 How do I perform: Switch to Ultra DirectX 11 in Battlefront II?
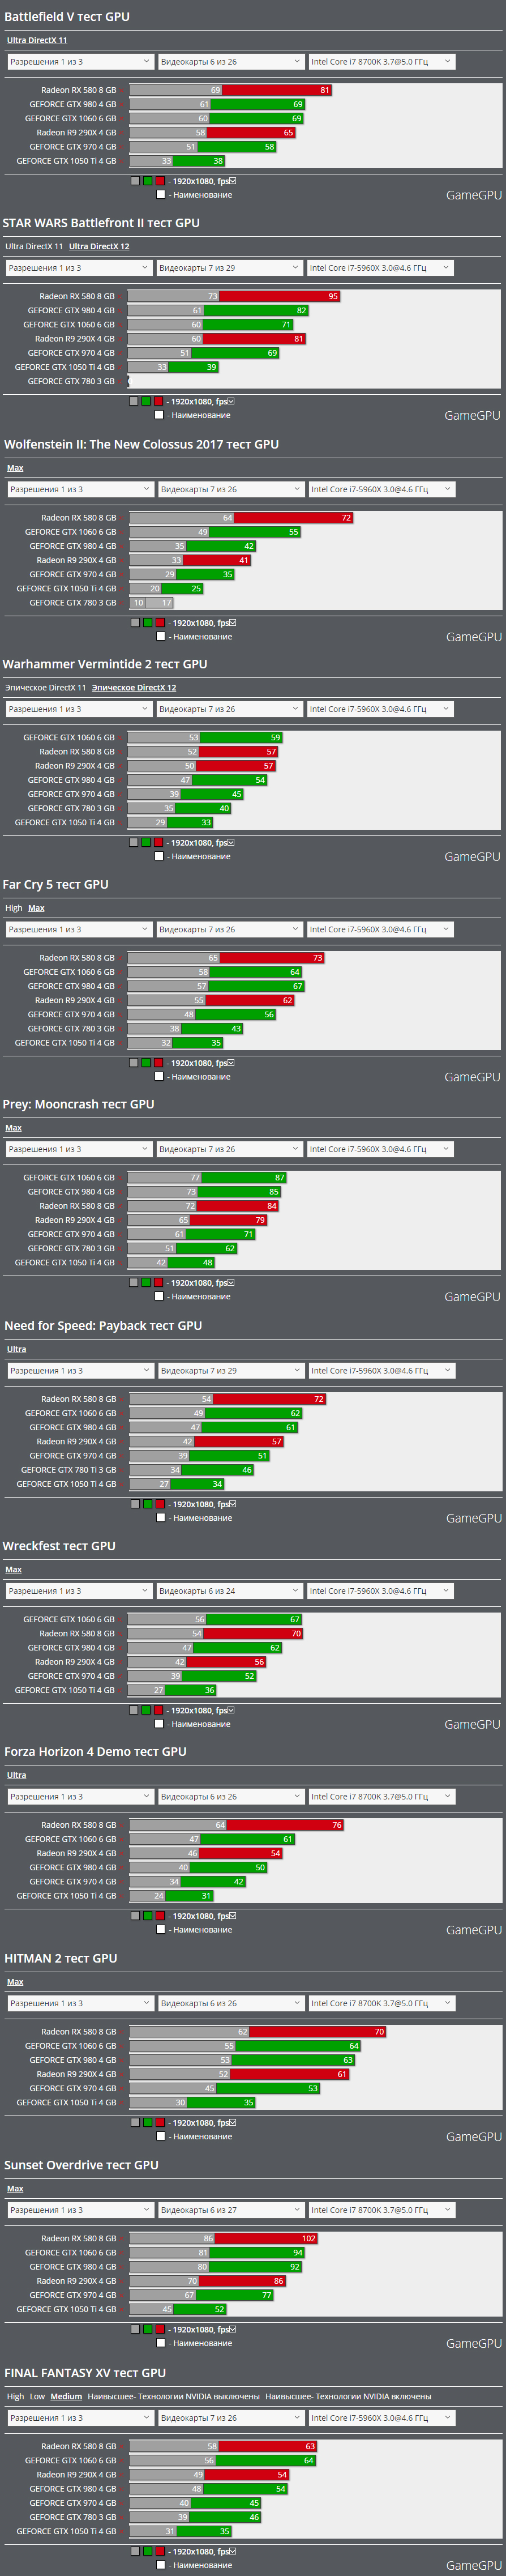pos(34,246)
